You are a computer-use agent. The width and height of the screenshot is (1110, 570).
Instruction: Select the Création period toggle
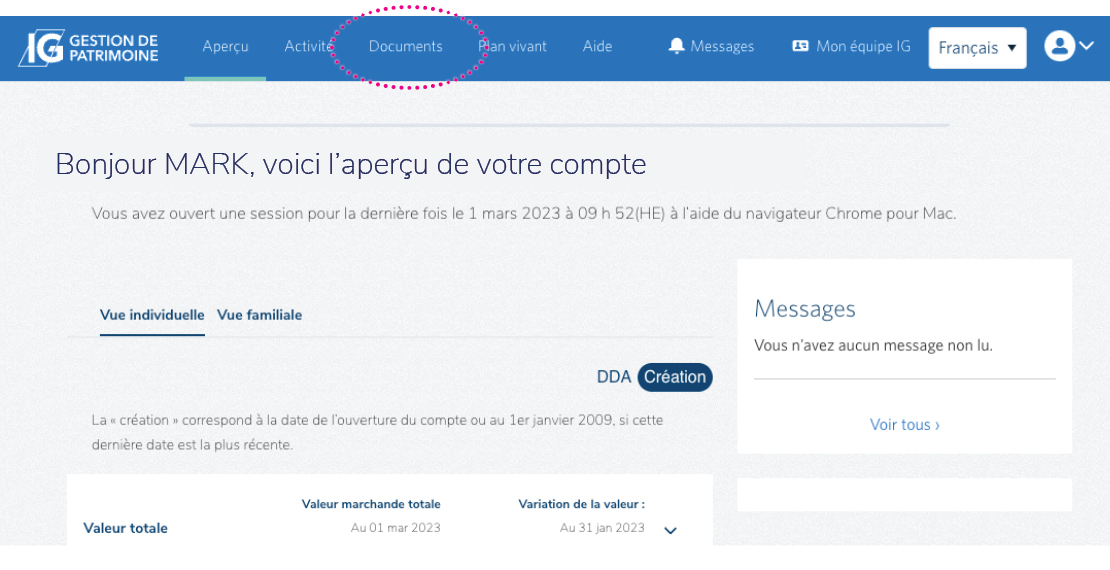pos(675,377)
